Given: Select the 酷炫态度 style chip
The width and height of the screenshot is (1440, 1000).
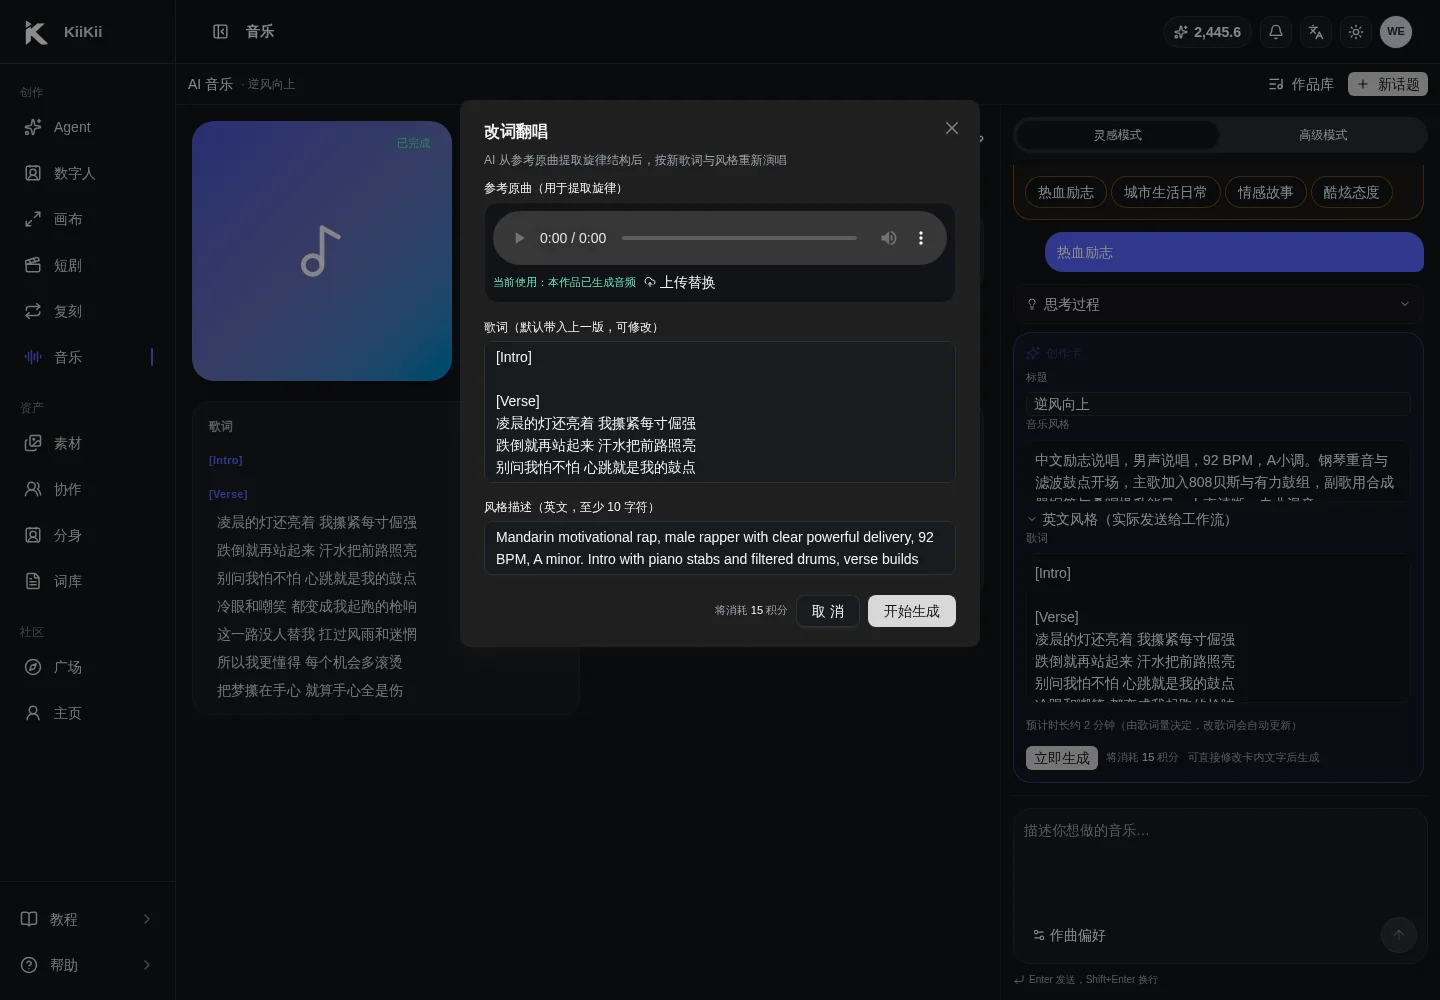Looking at the screenshot, I should tap(1351, 192).
